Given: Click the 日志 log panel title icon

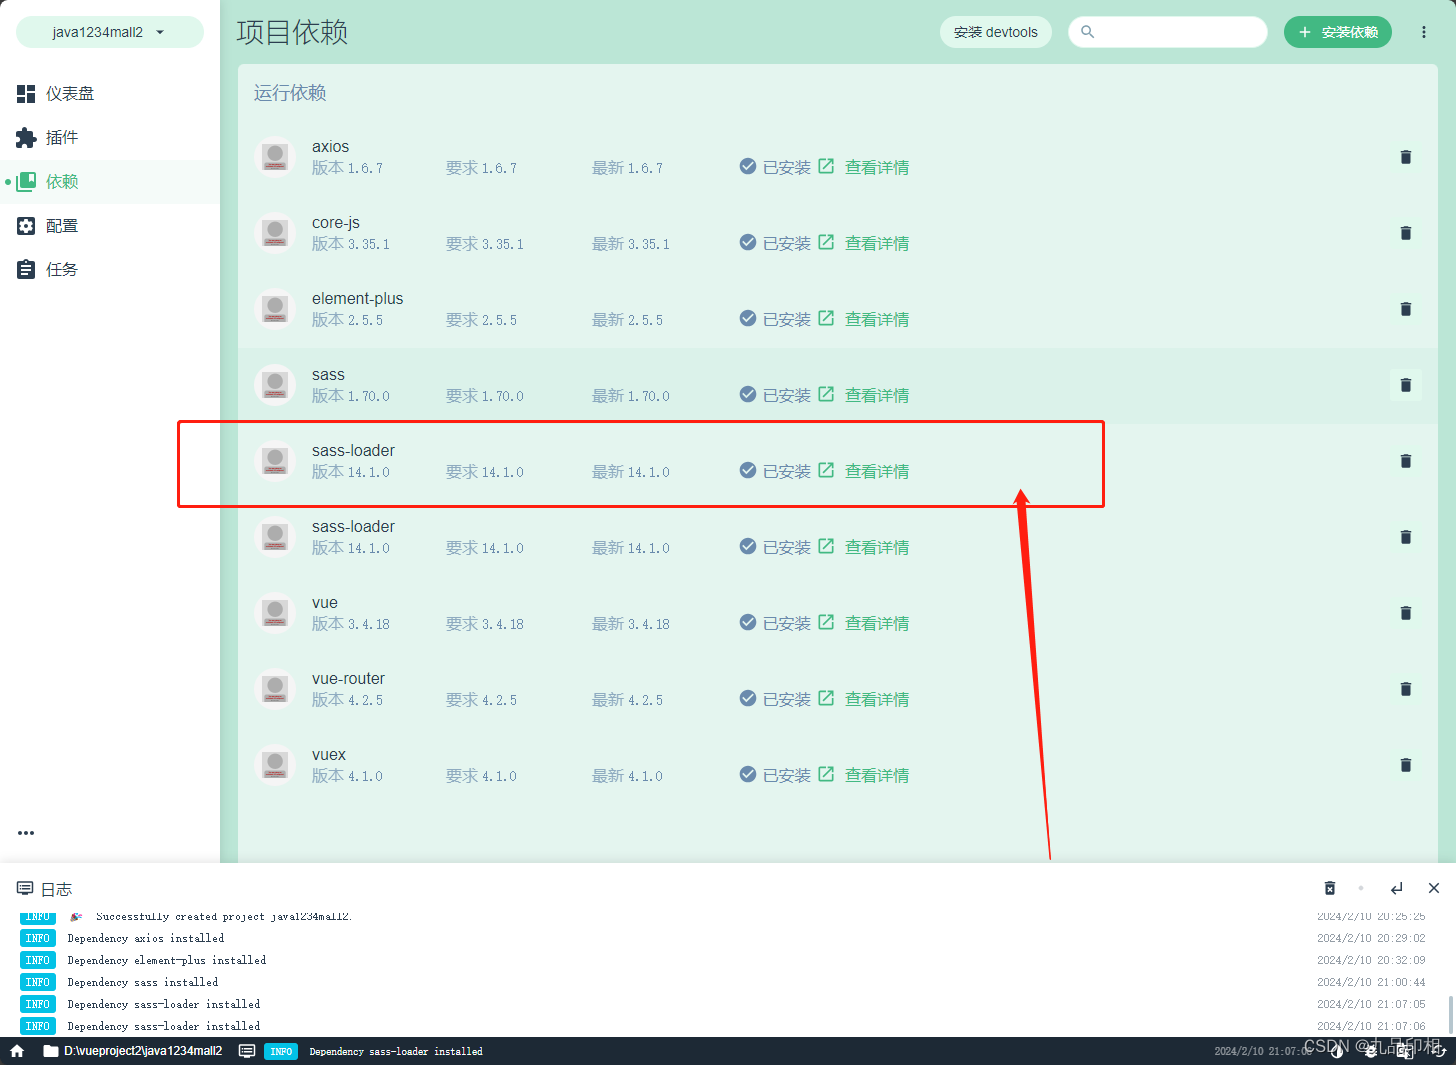Looking at the screenshot, I should point(25,888).
